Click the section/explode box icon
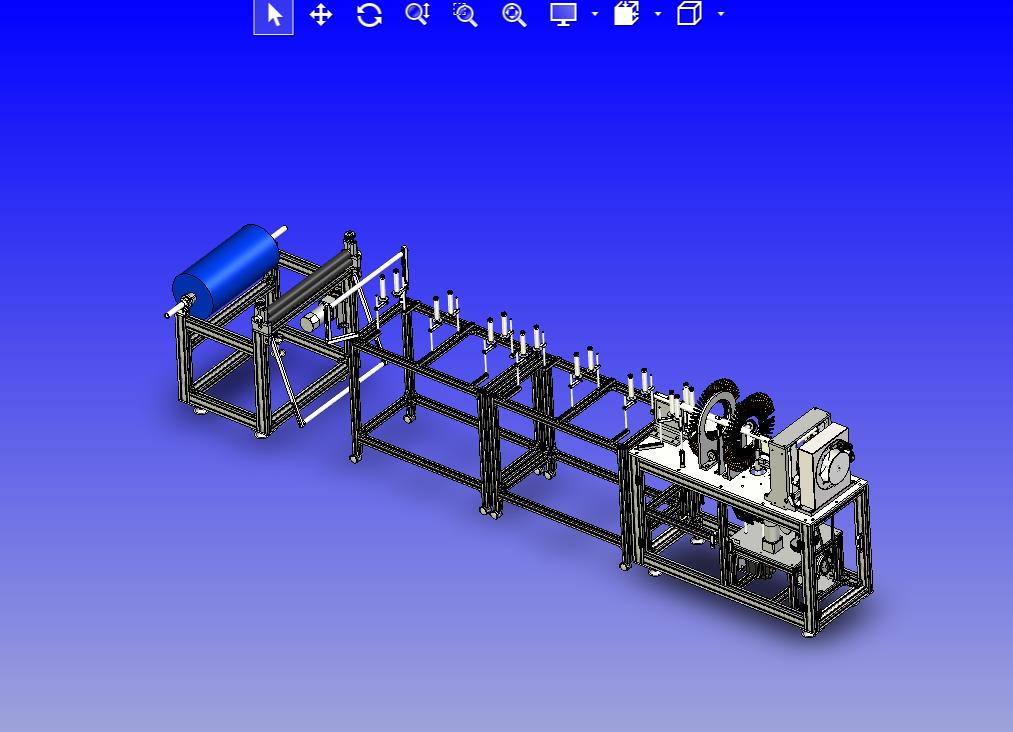 click(x=627, y=14)
